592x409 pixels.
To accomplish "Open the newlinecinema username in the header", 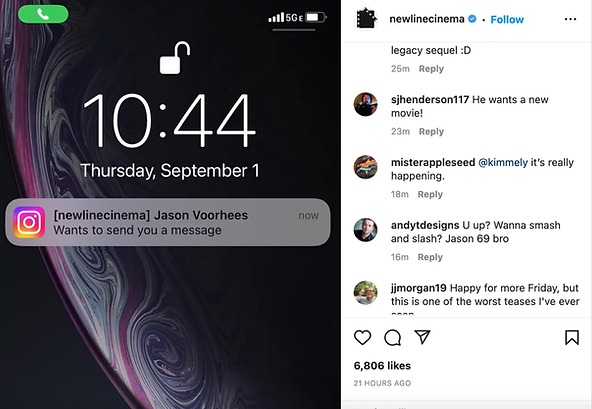I will click(x=427, y=19).
